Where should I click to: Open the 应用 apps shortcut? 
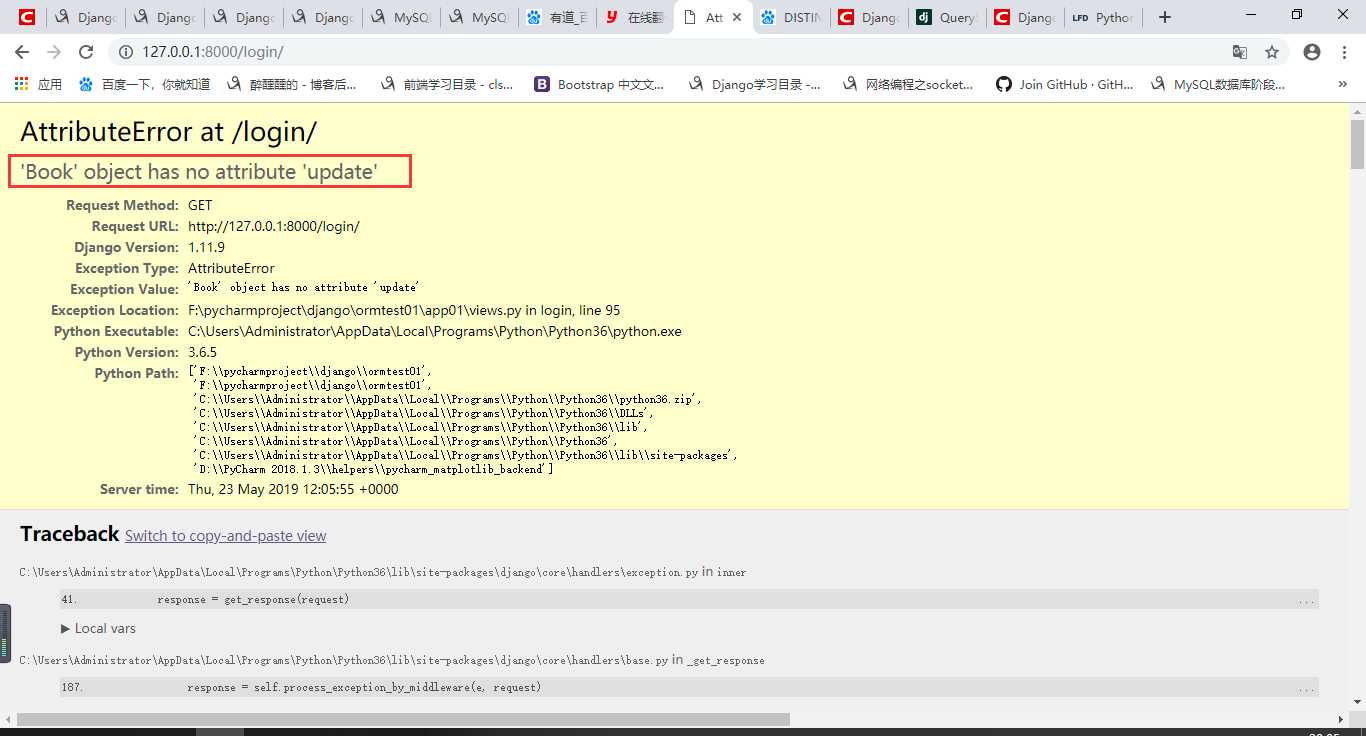click(38, 85)
